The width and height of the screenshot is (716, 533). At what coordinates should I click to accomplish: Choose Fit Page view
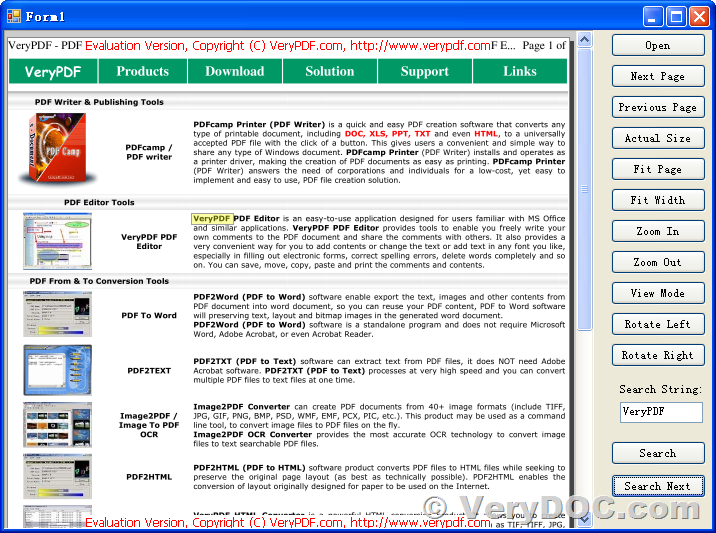[x=658, y=169]
